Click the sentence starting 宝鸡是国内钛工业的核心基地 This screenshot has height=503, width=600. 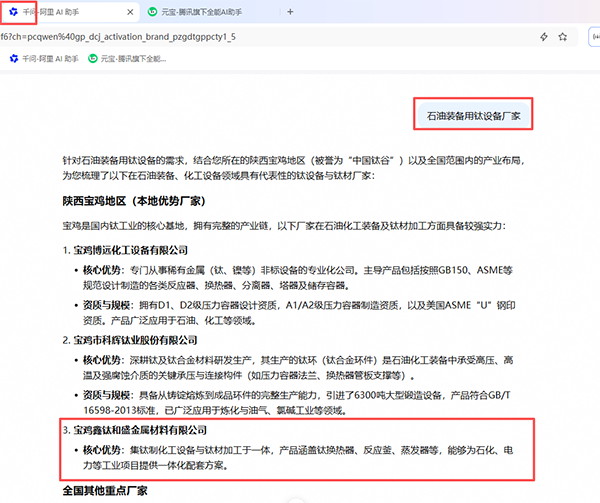(284, 226)
